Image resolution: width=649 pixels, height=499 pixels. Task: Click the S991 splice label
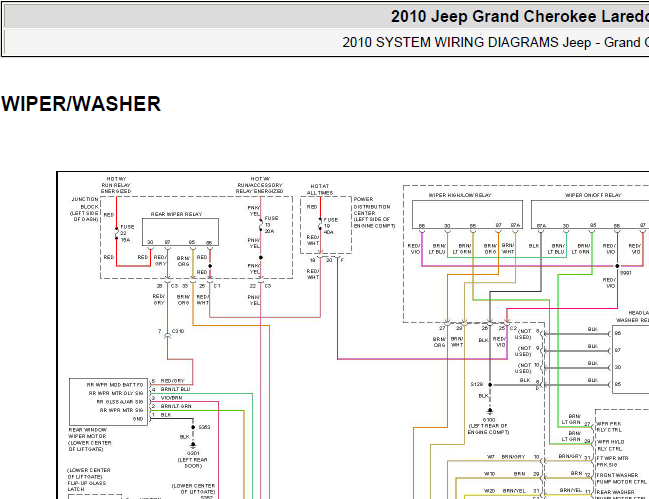[x=626, y=273]
